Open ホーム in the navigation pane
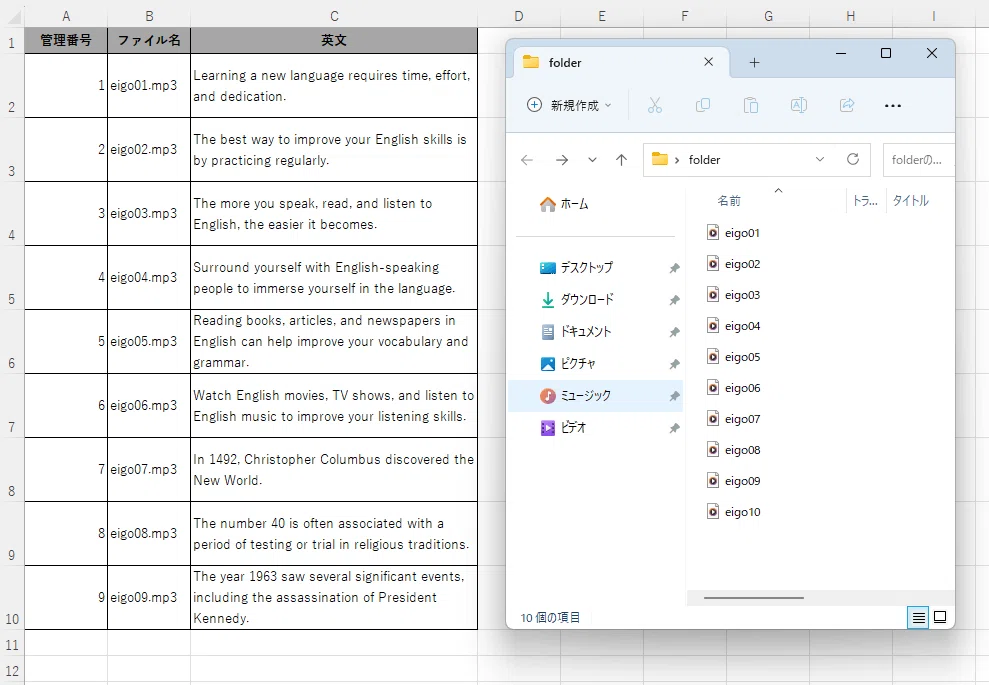989x685 pixels. (x=564, y=204)
